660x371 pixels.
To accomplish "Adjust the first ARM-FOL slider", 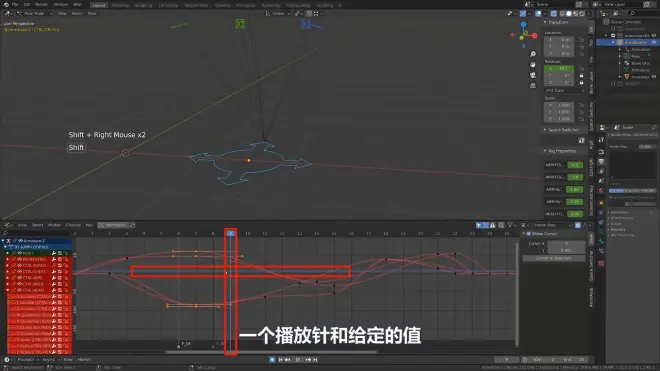I will (575, 165).
